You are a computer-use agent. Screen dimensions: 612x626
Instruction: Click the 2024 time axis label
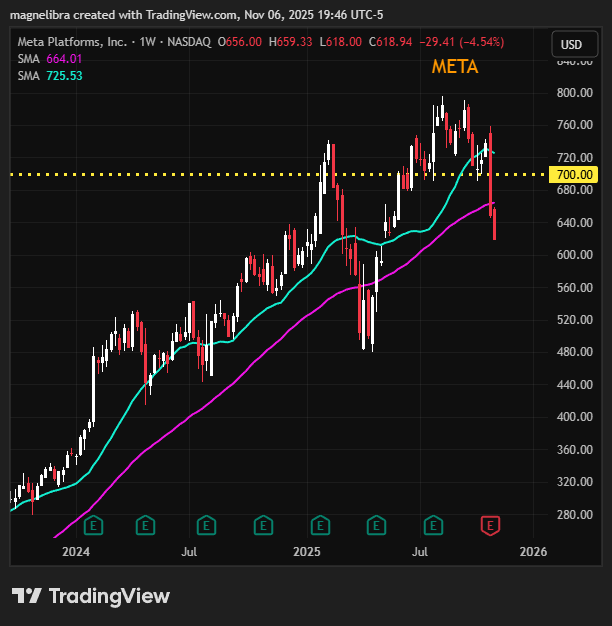coord(76,552)
